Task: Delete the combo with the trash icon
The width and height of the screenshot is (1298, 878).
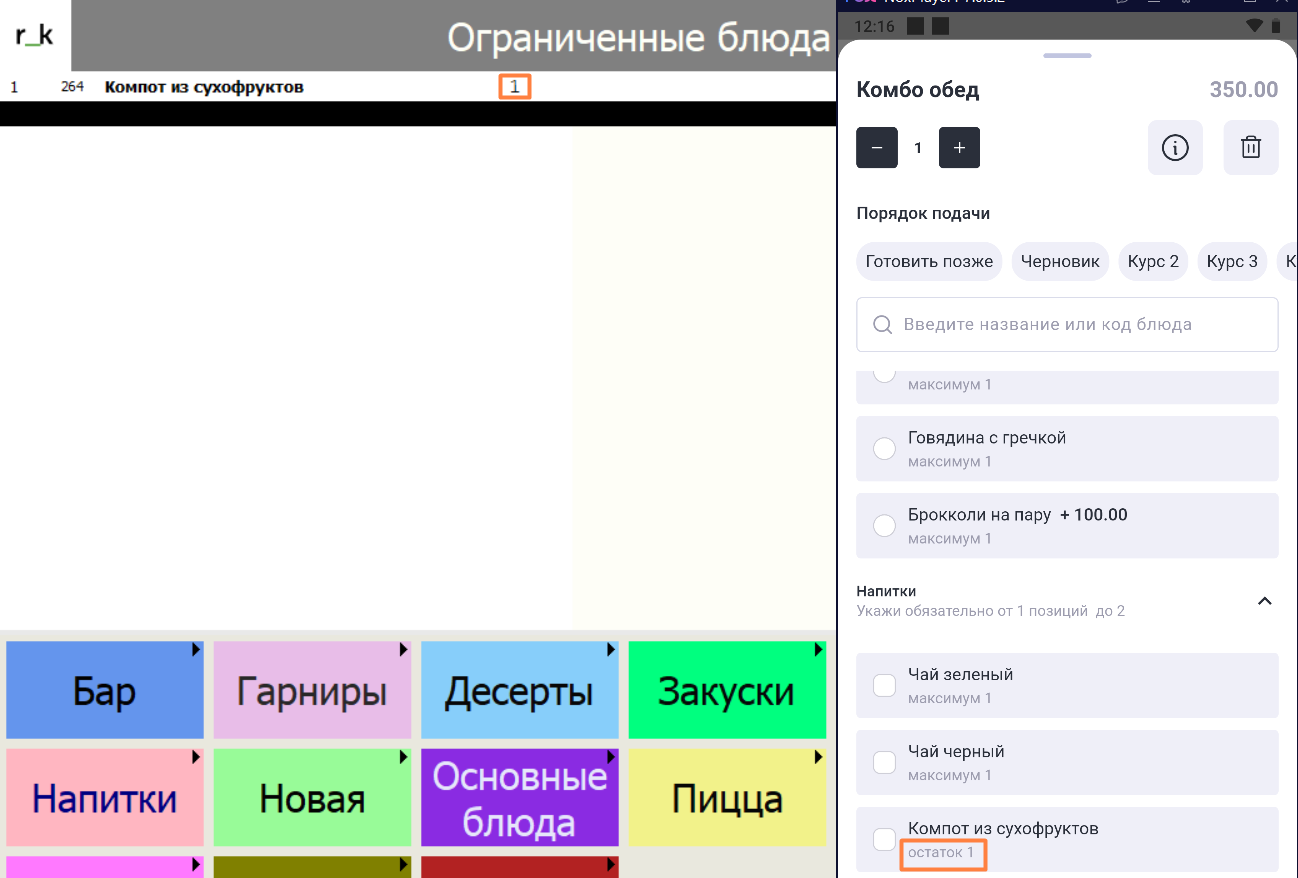Action: pos(1250,148)
